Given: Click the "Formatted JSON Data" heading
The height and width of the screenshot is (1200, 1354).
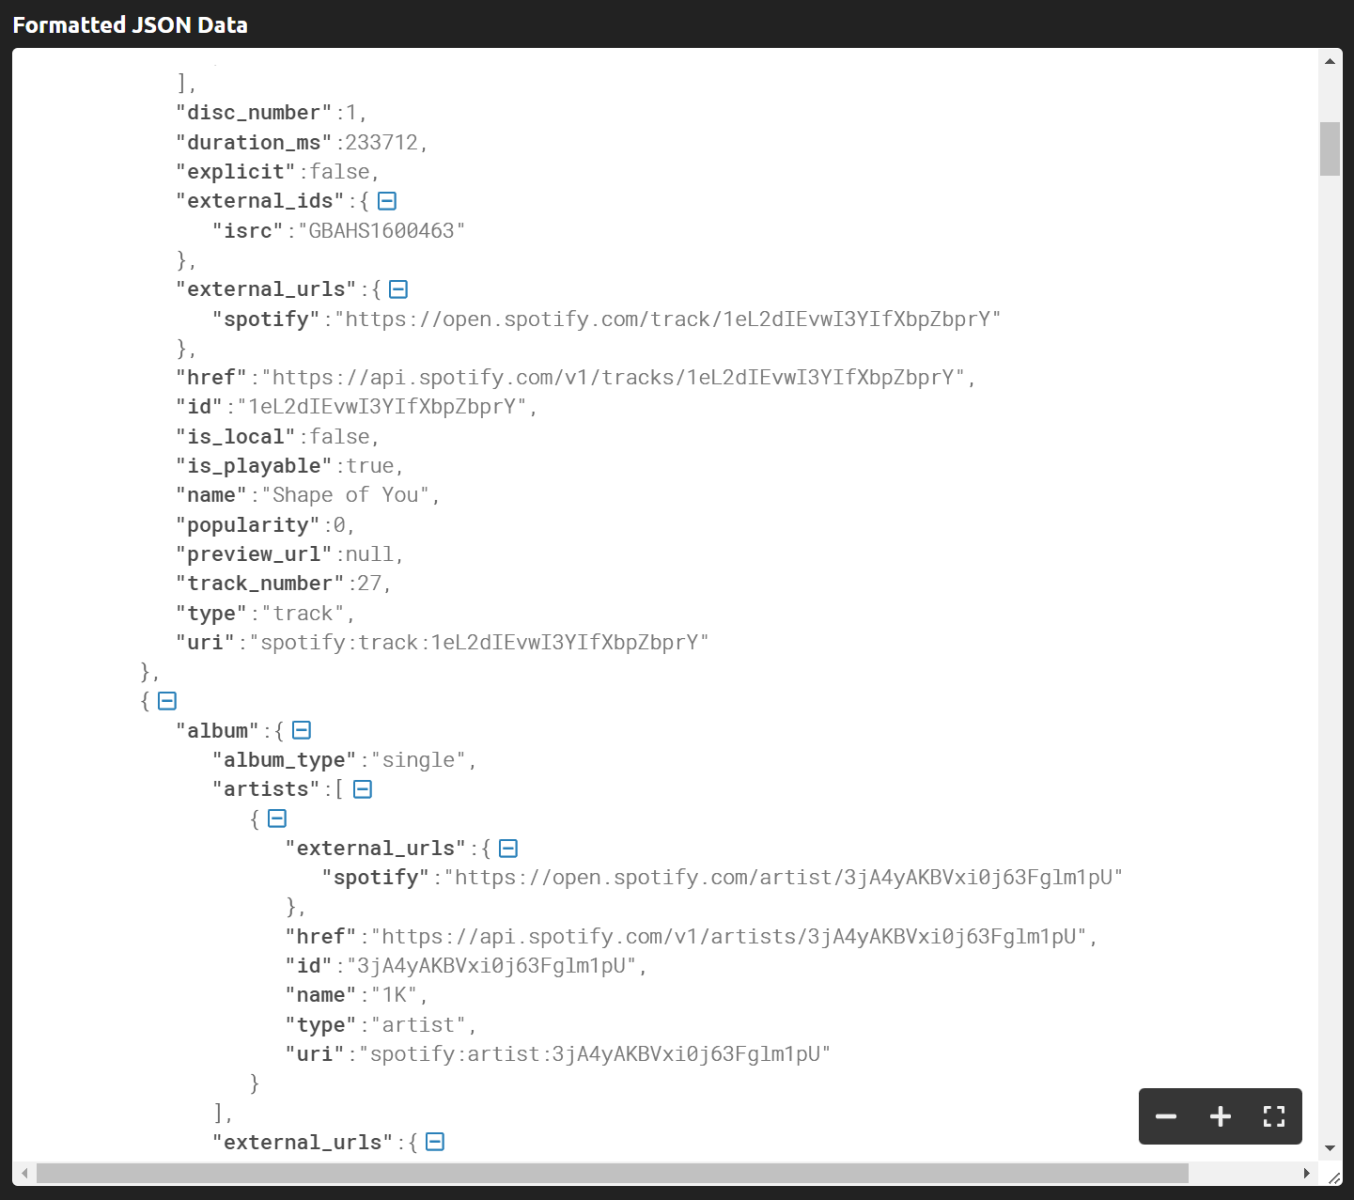Looking at the screenshot, I should pyautogui.click(x=130, y=25).
